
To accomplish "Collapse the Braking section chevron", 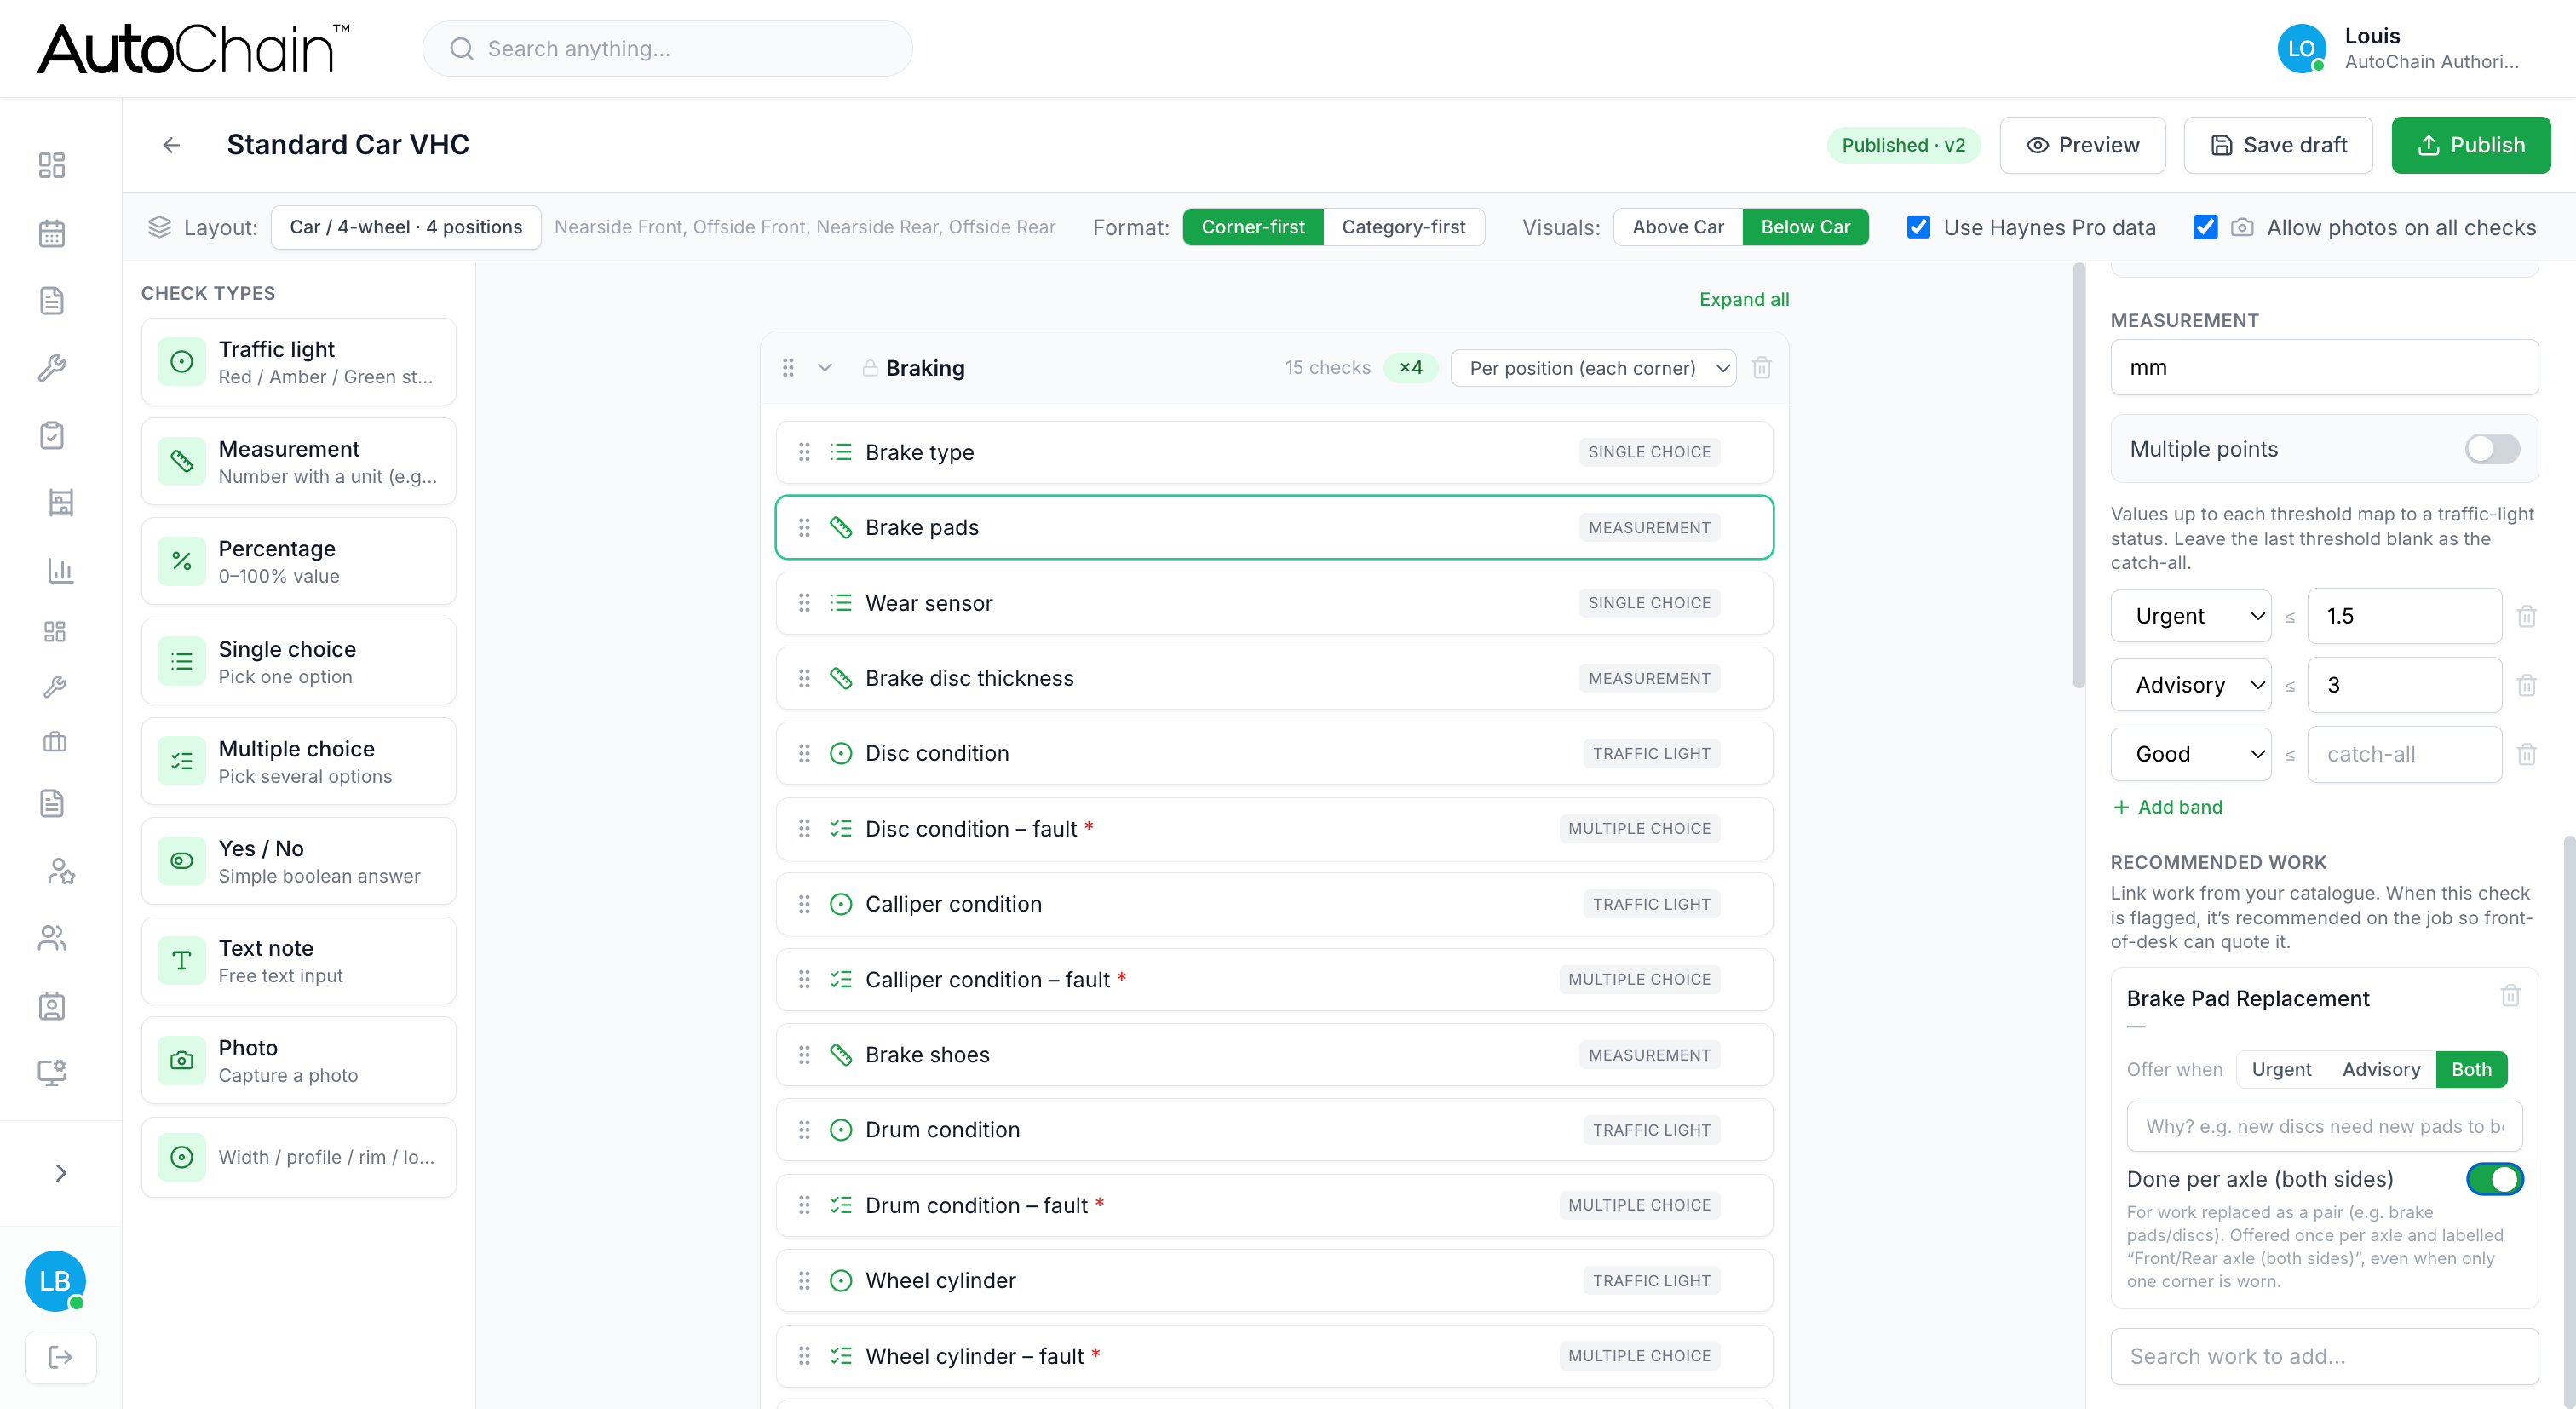I will coord(825,368).
